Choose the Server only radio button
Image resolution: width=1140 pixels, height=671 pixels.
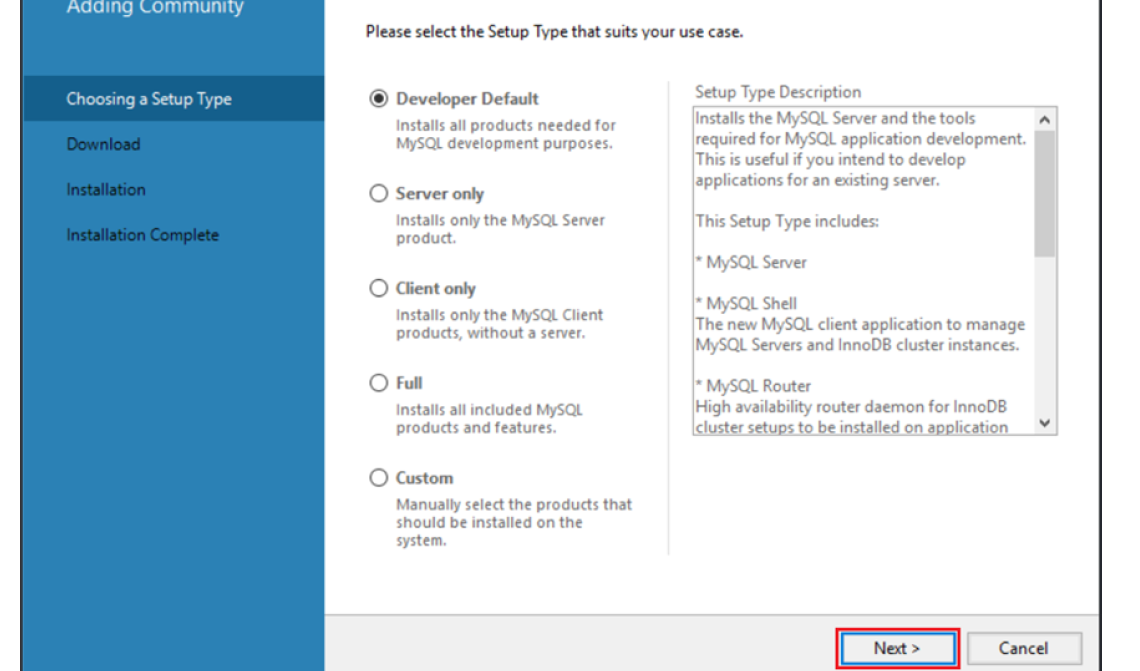[x=378, y=193]
